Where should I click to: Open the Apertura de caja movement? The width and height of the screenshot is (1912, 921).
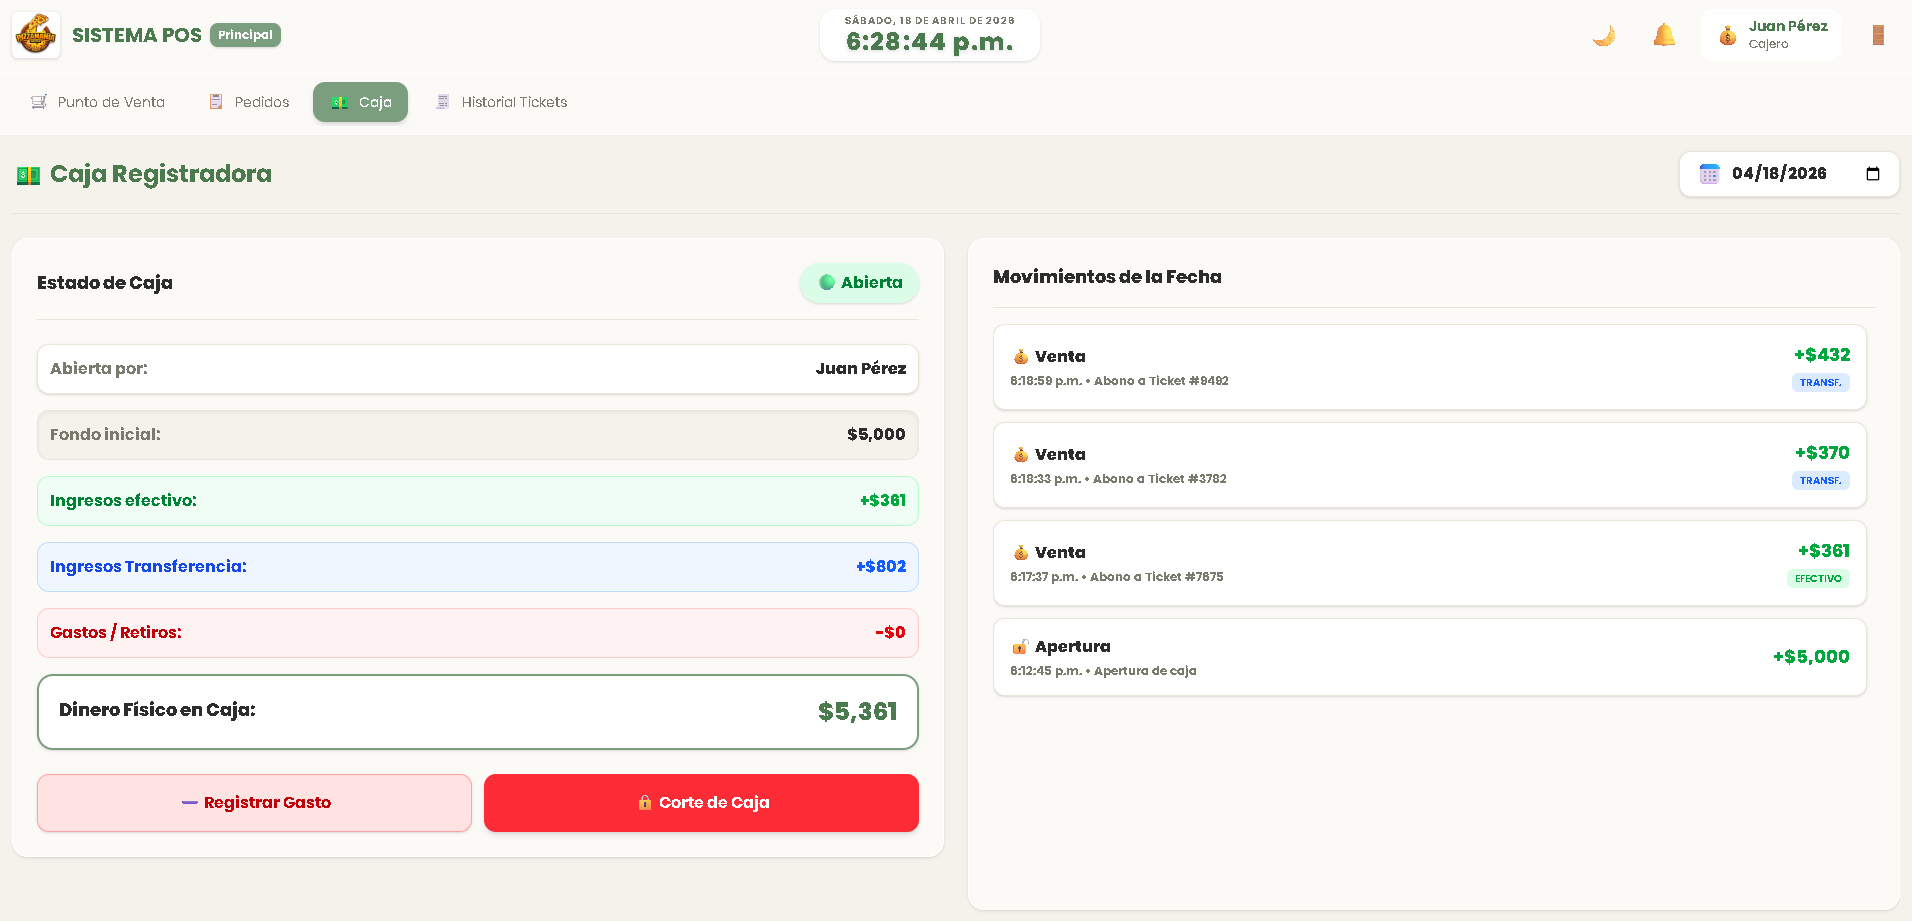[x=1429, y=657]
